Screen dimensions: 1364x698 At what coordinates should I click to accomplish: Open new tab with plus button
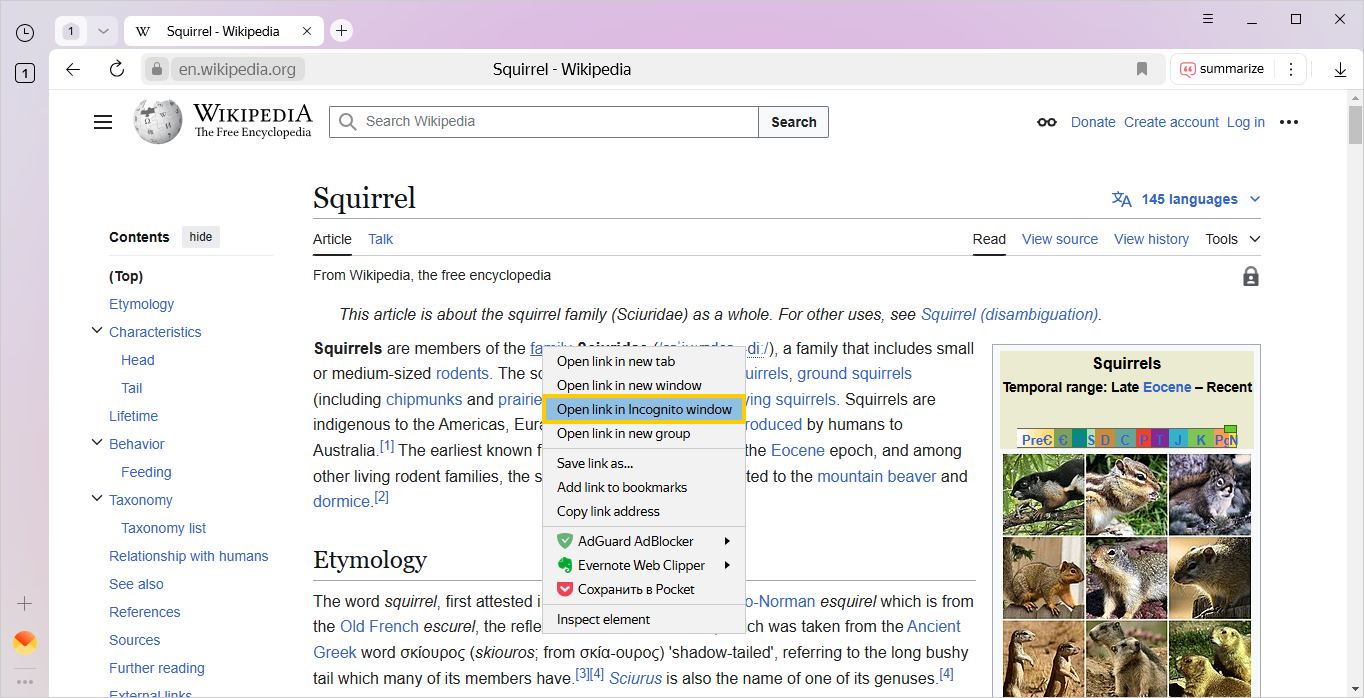(x=342, y=31)
